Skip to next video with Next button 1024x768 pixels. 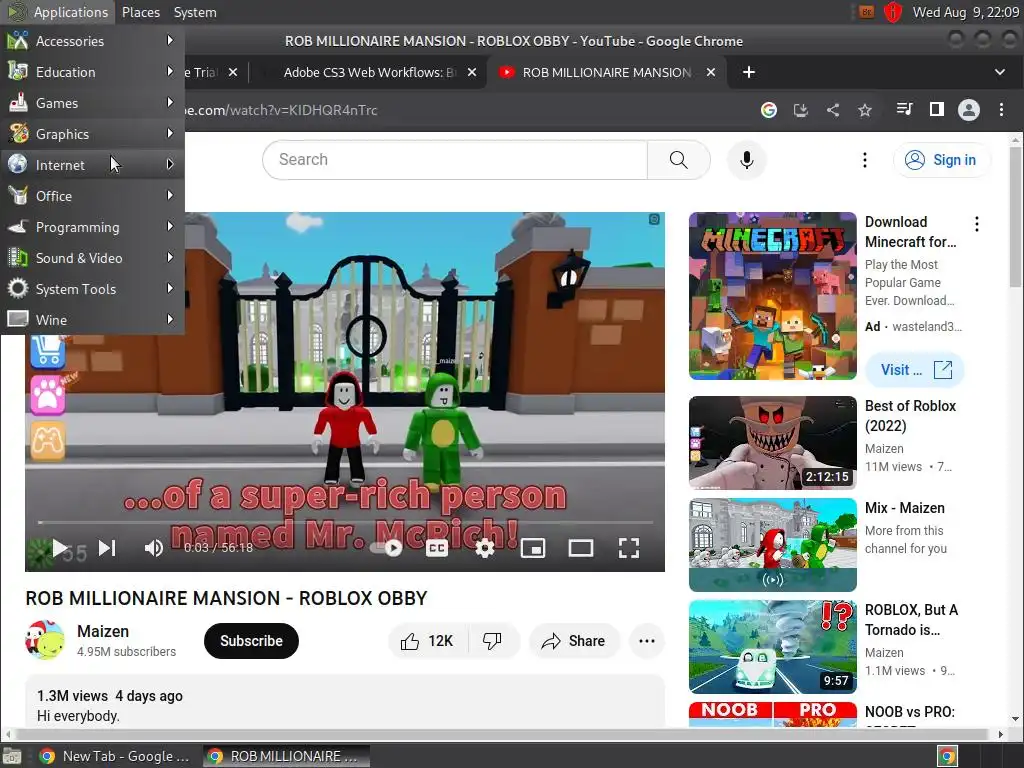pos(107,548)
